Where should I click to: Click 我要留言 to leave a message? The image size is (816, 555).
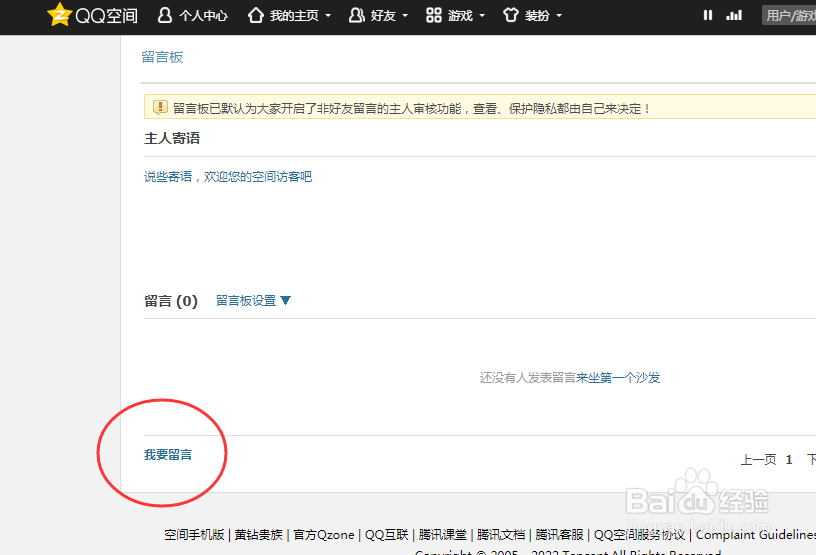click(x=168, y=455)
